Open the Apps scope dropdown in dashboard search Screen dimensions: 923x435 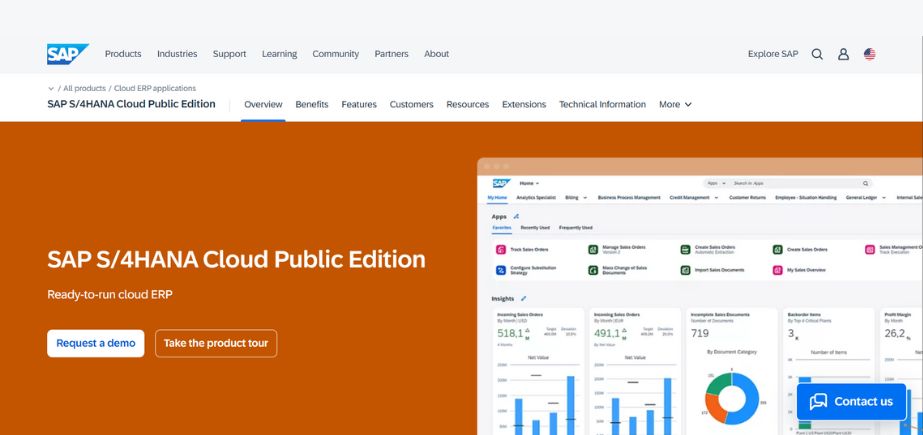pos(716,184)
